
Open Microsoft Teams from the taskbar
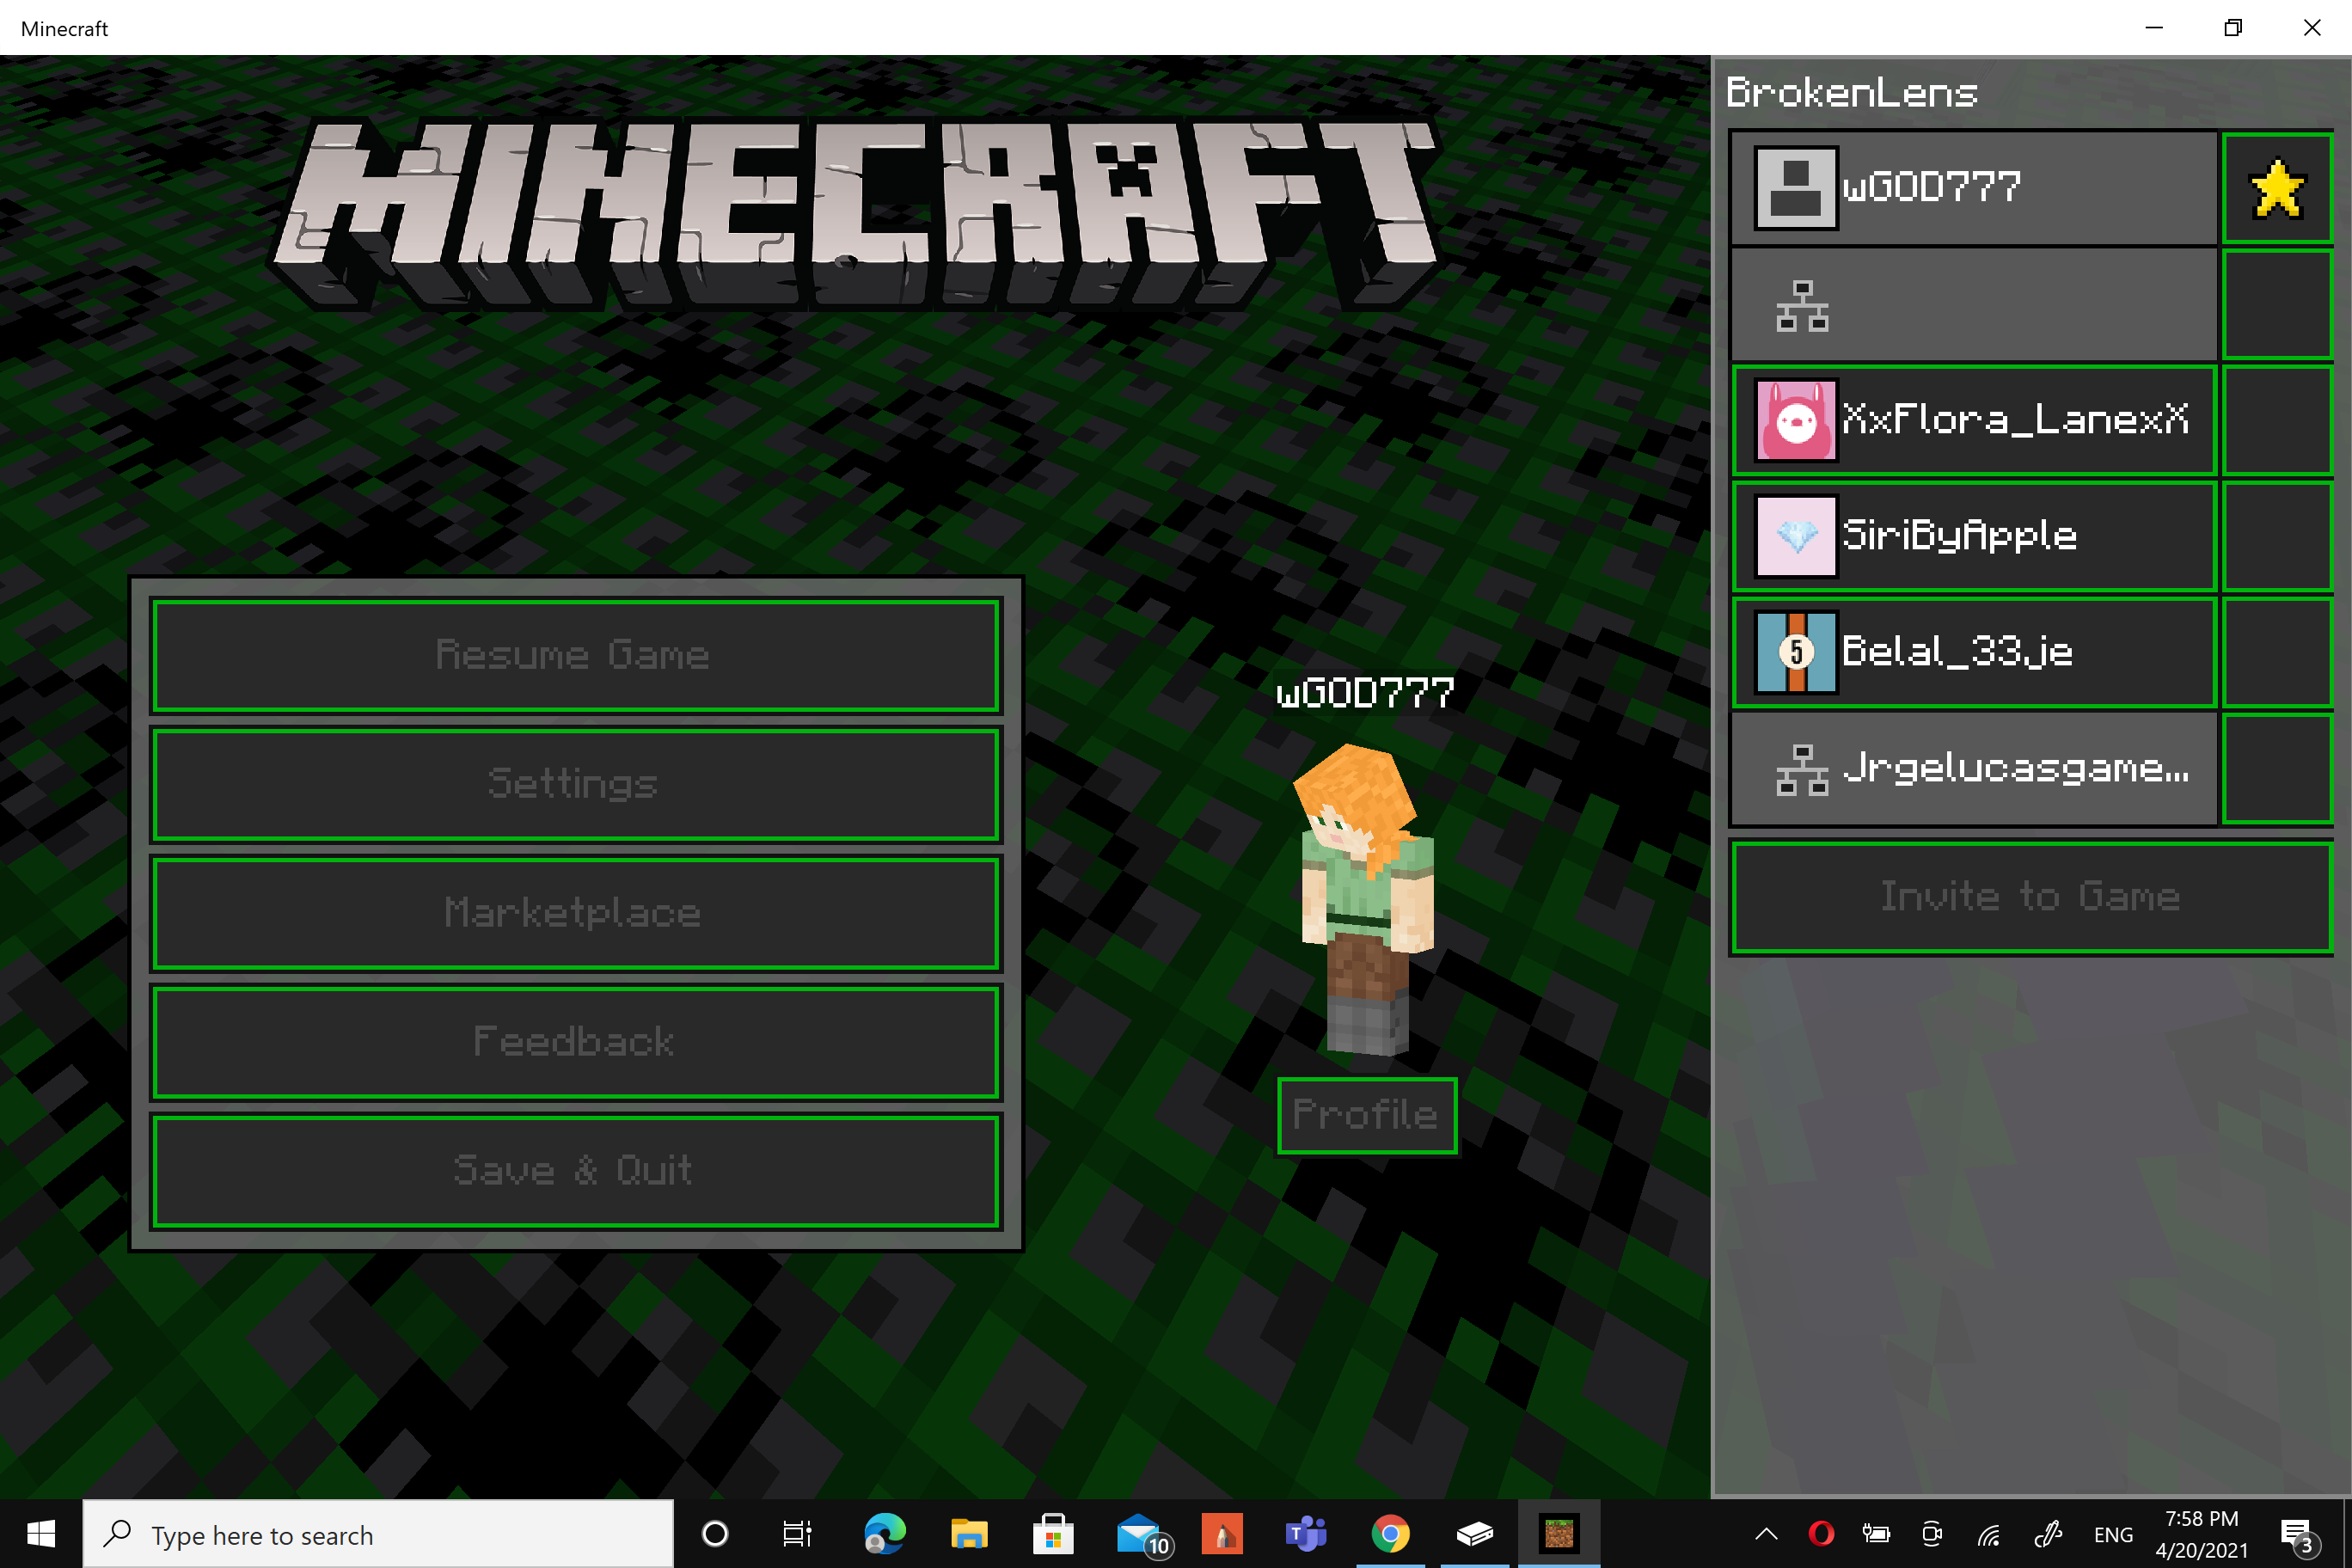[x=1306, y=1534]
